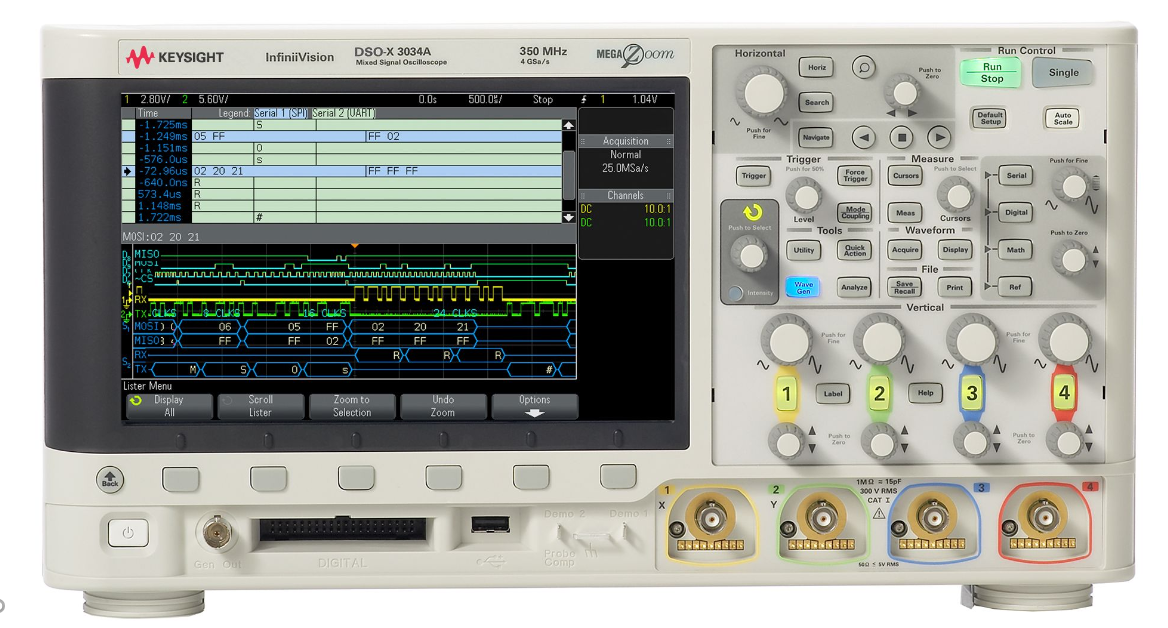Click the trigger Level knob
1168x628 pixels.
tap(803, 192)
